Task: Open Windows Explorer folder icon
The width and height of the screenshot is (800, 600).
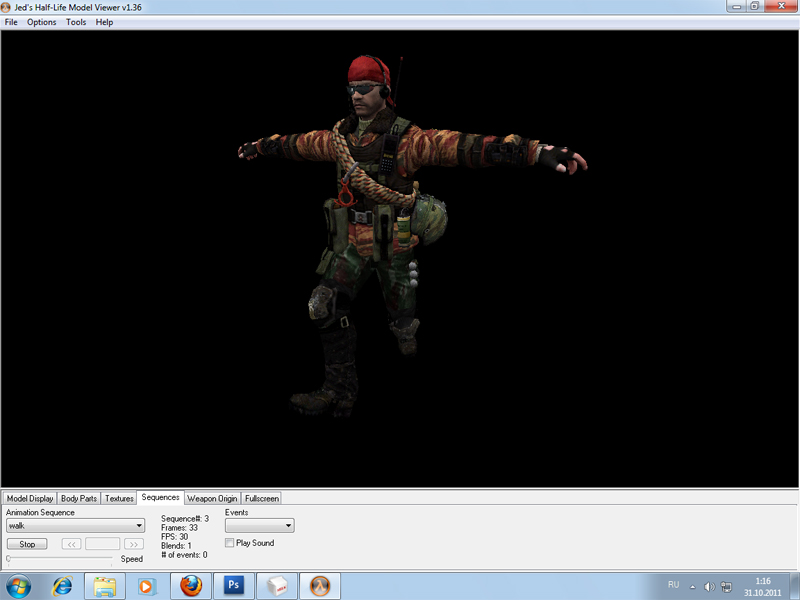Action: (x=105, y=585)
